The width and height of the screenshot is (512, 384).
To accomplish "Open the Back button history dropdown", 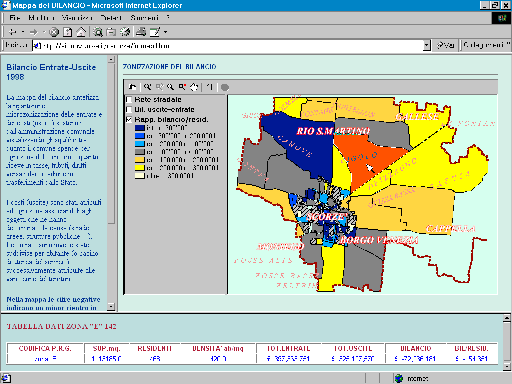I will click(23, 32).
